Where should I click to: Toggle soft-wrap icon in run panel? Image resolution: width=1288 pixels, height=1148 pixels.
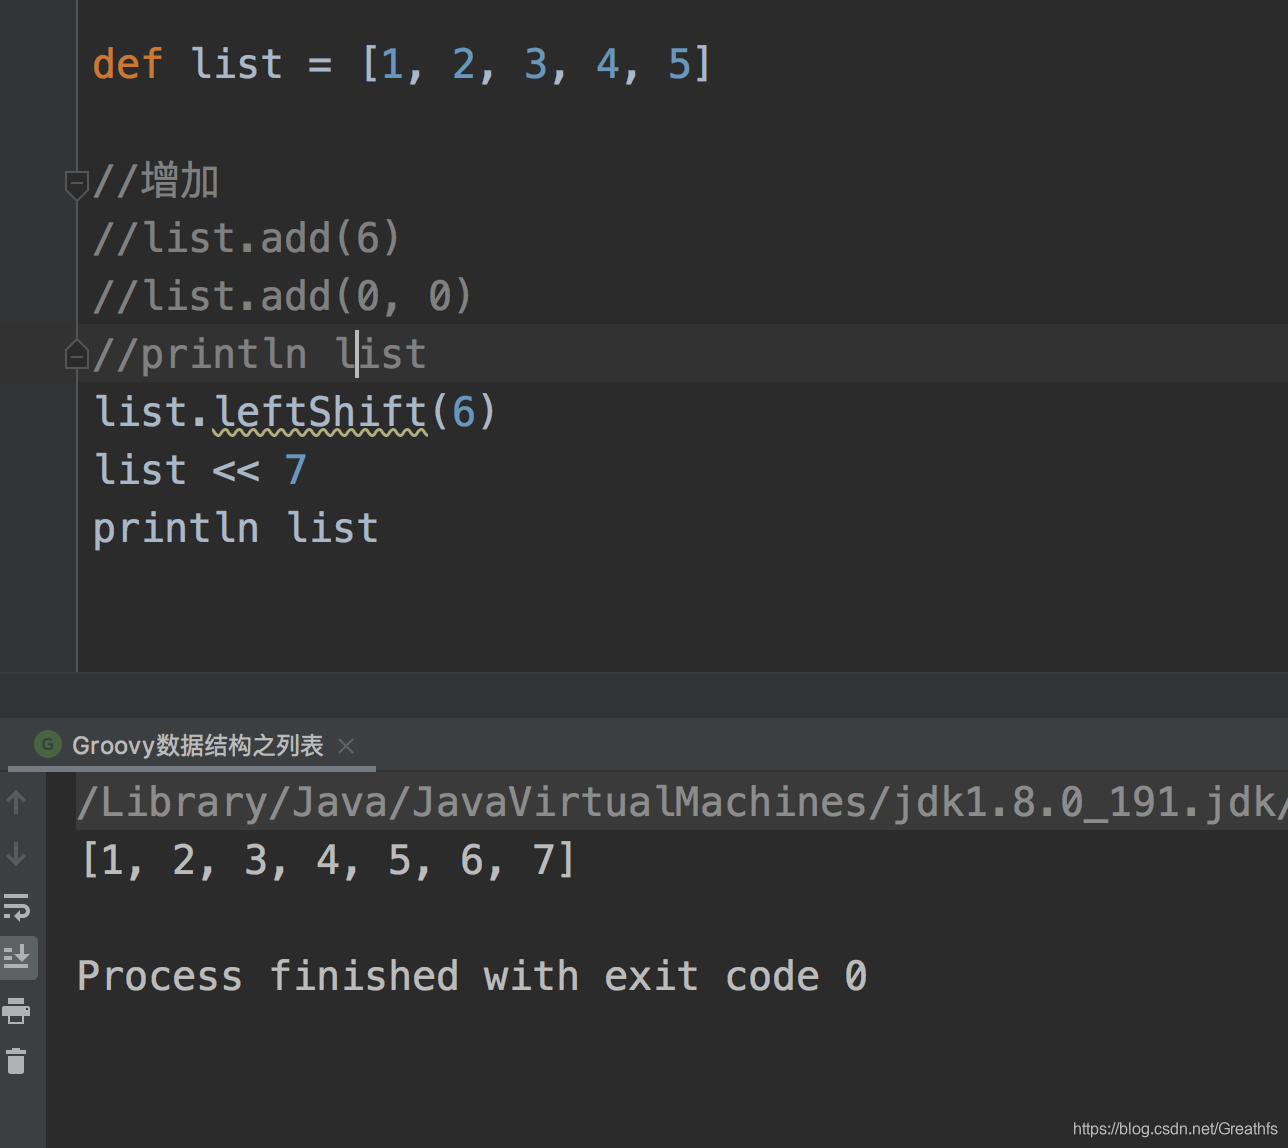[16, 908]
